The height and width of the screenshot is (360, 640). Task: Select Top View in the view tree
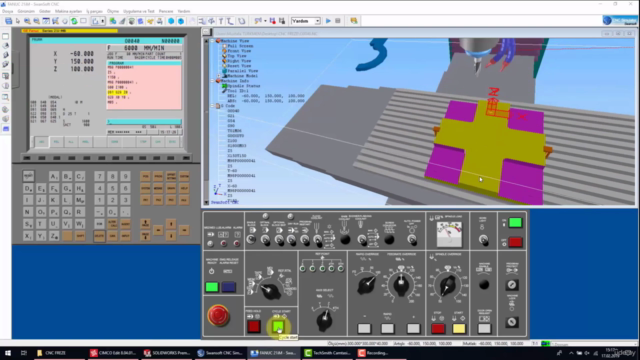point(237,56)
